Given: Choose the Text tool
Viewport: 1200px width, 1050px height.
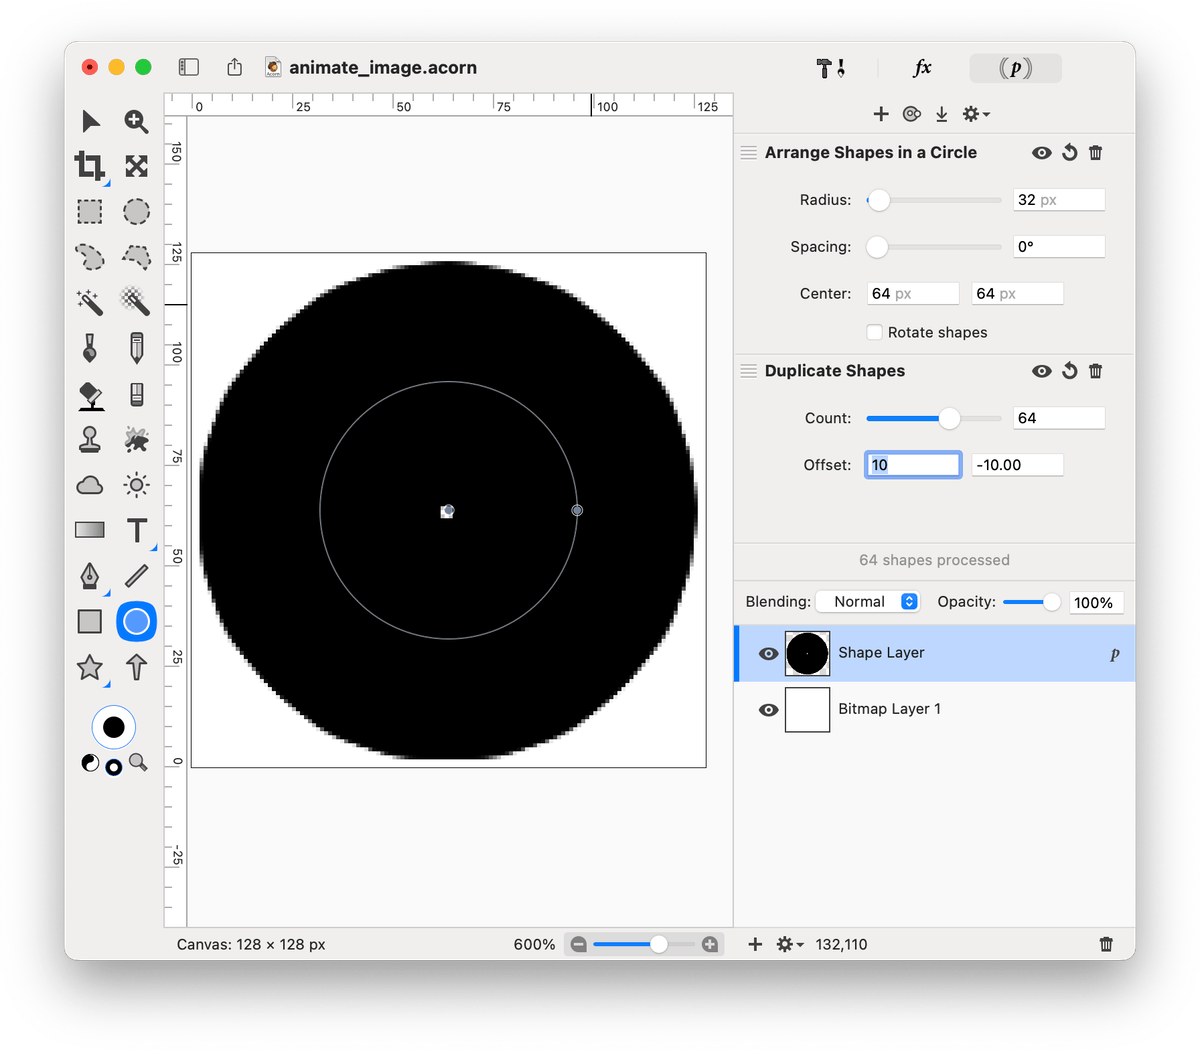Looking at the screenshot, I should pos(137,530).
